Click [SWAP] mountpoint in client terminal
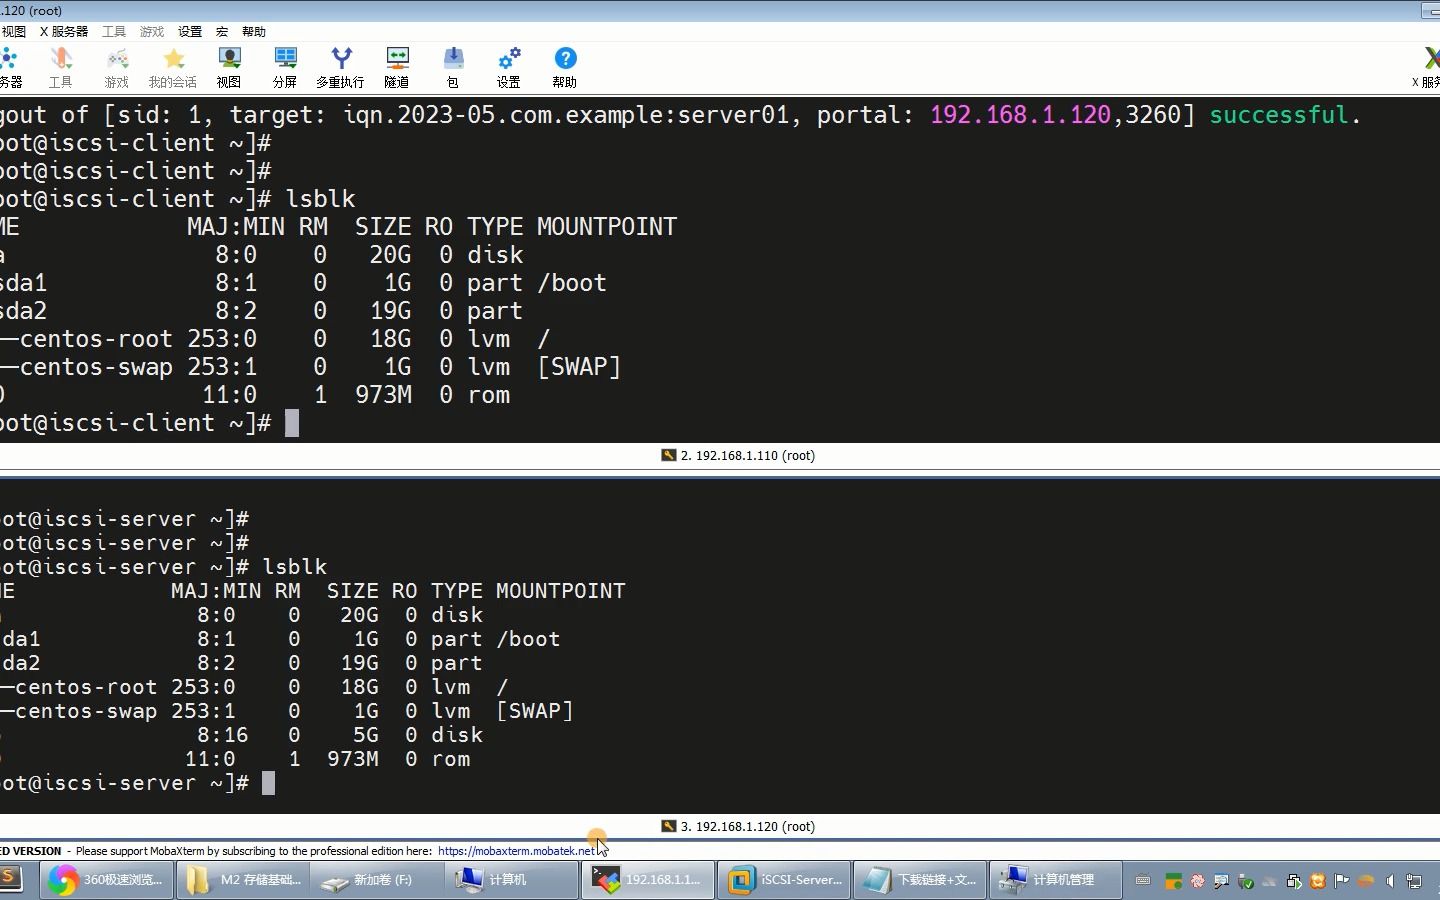 (x=579, y=367)
